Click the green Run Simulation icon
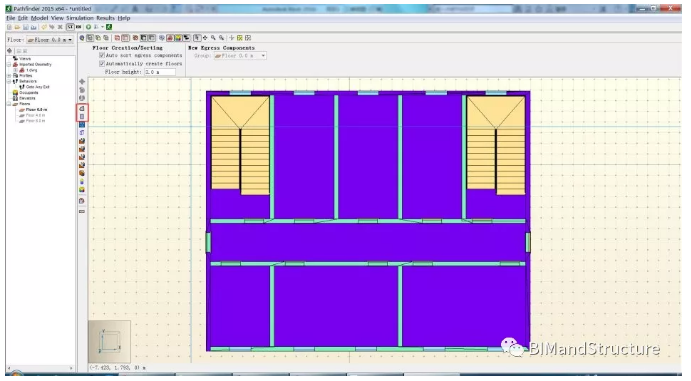The image size is (691, 381). [x=88, y=27]
